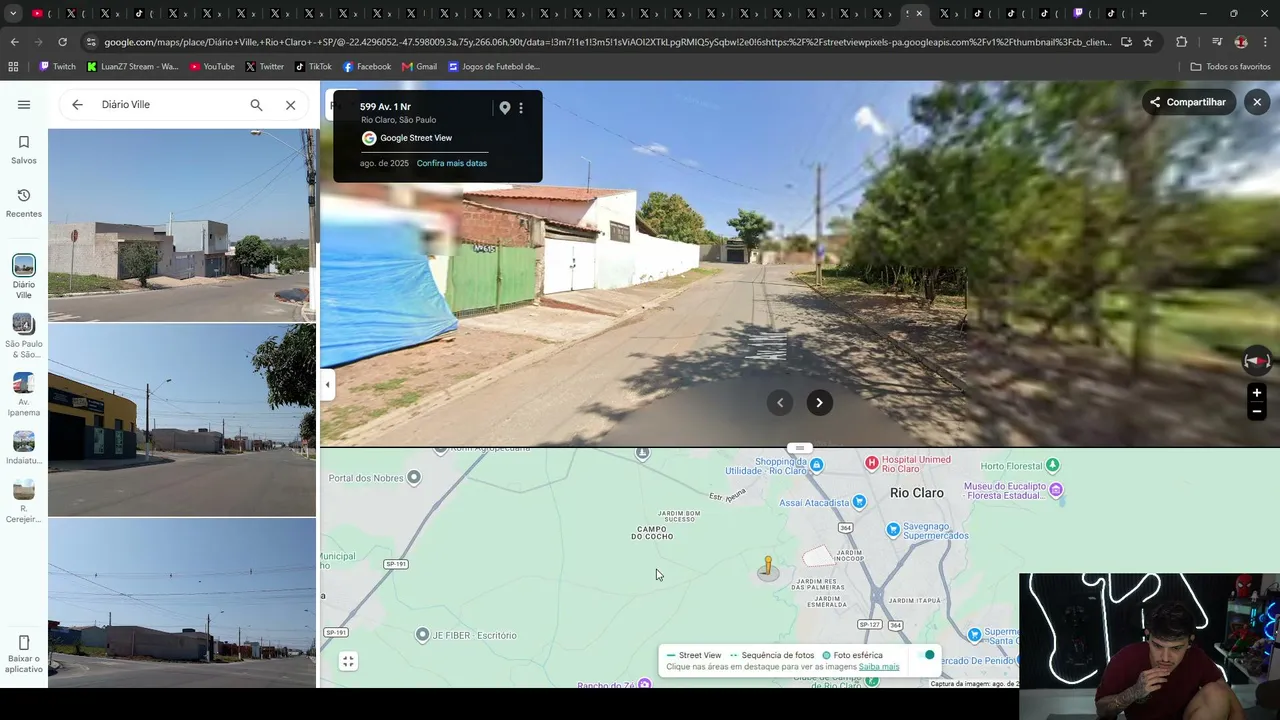
Task: Click the Rio Claro city label
Action: [917, 493]
